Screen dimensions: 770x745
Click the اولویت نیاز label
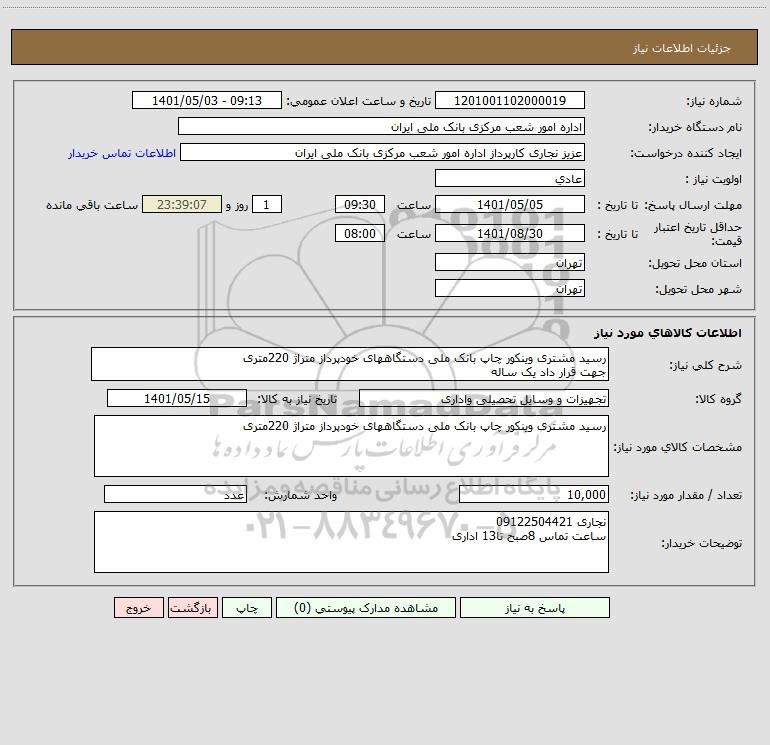coord(714,179)
